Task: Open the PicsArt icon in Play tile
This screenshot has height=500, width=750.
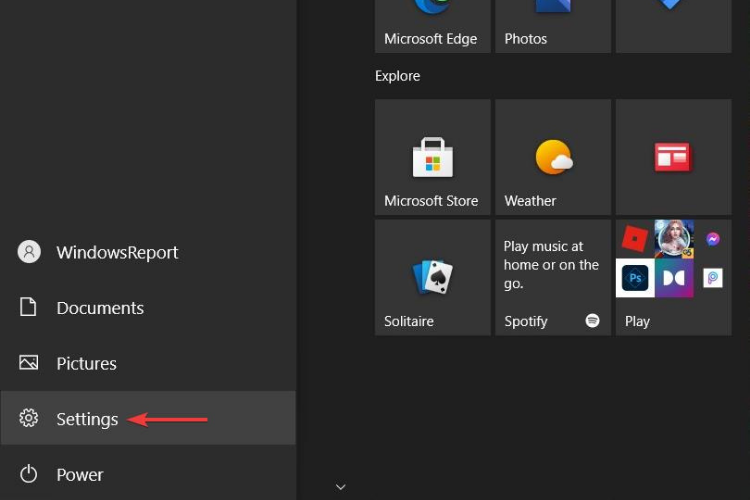Action: (x=713, y=278)
